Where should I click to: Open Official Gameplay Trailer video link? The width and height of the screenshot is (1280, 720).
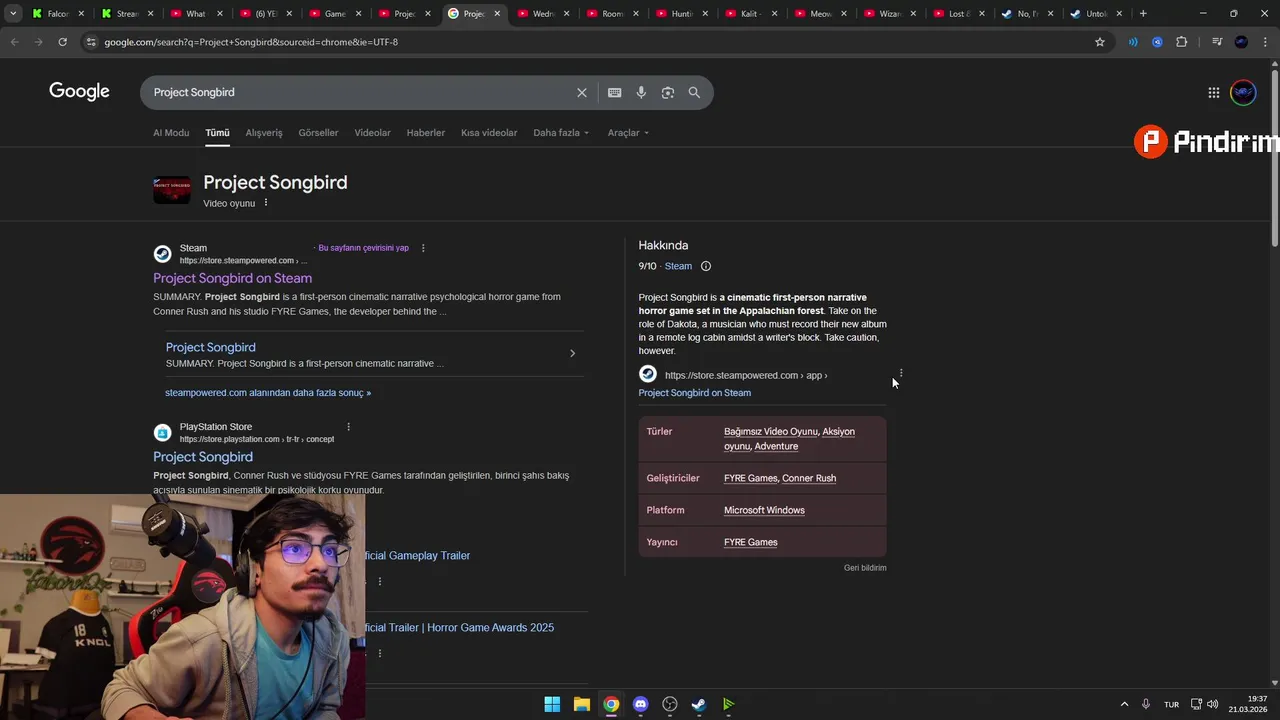click(x=417, y=556)
